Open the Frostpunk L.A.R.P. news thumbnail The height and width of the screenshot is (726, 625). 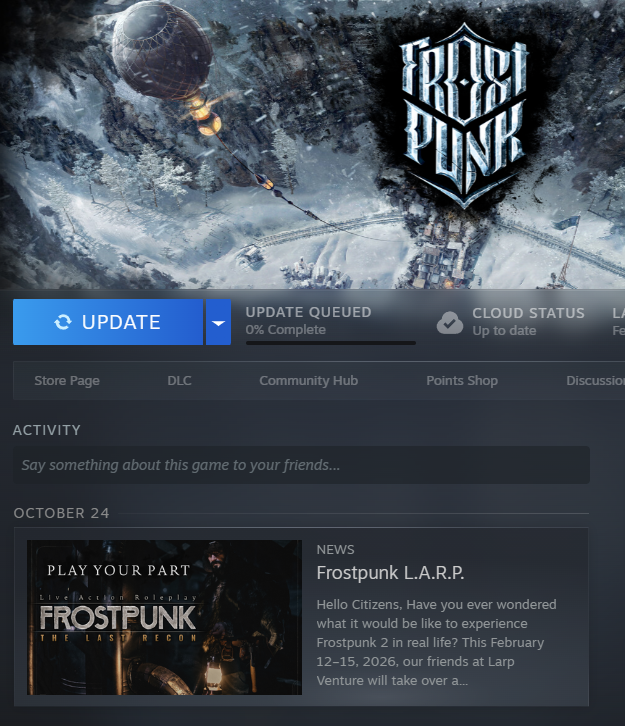coord(164,617)
